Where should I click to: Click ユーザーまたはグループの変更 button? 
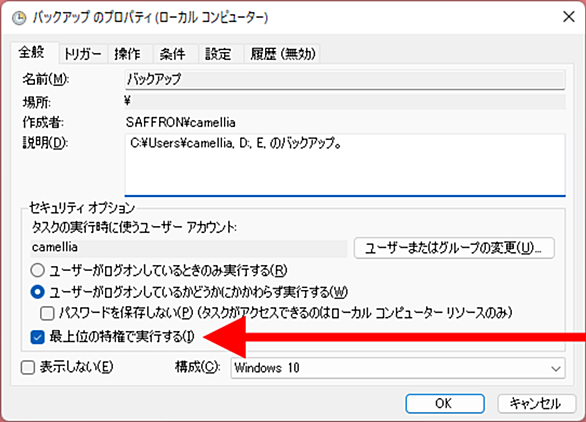(454, 248)
